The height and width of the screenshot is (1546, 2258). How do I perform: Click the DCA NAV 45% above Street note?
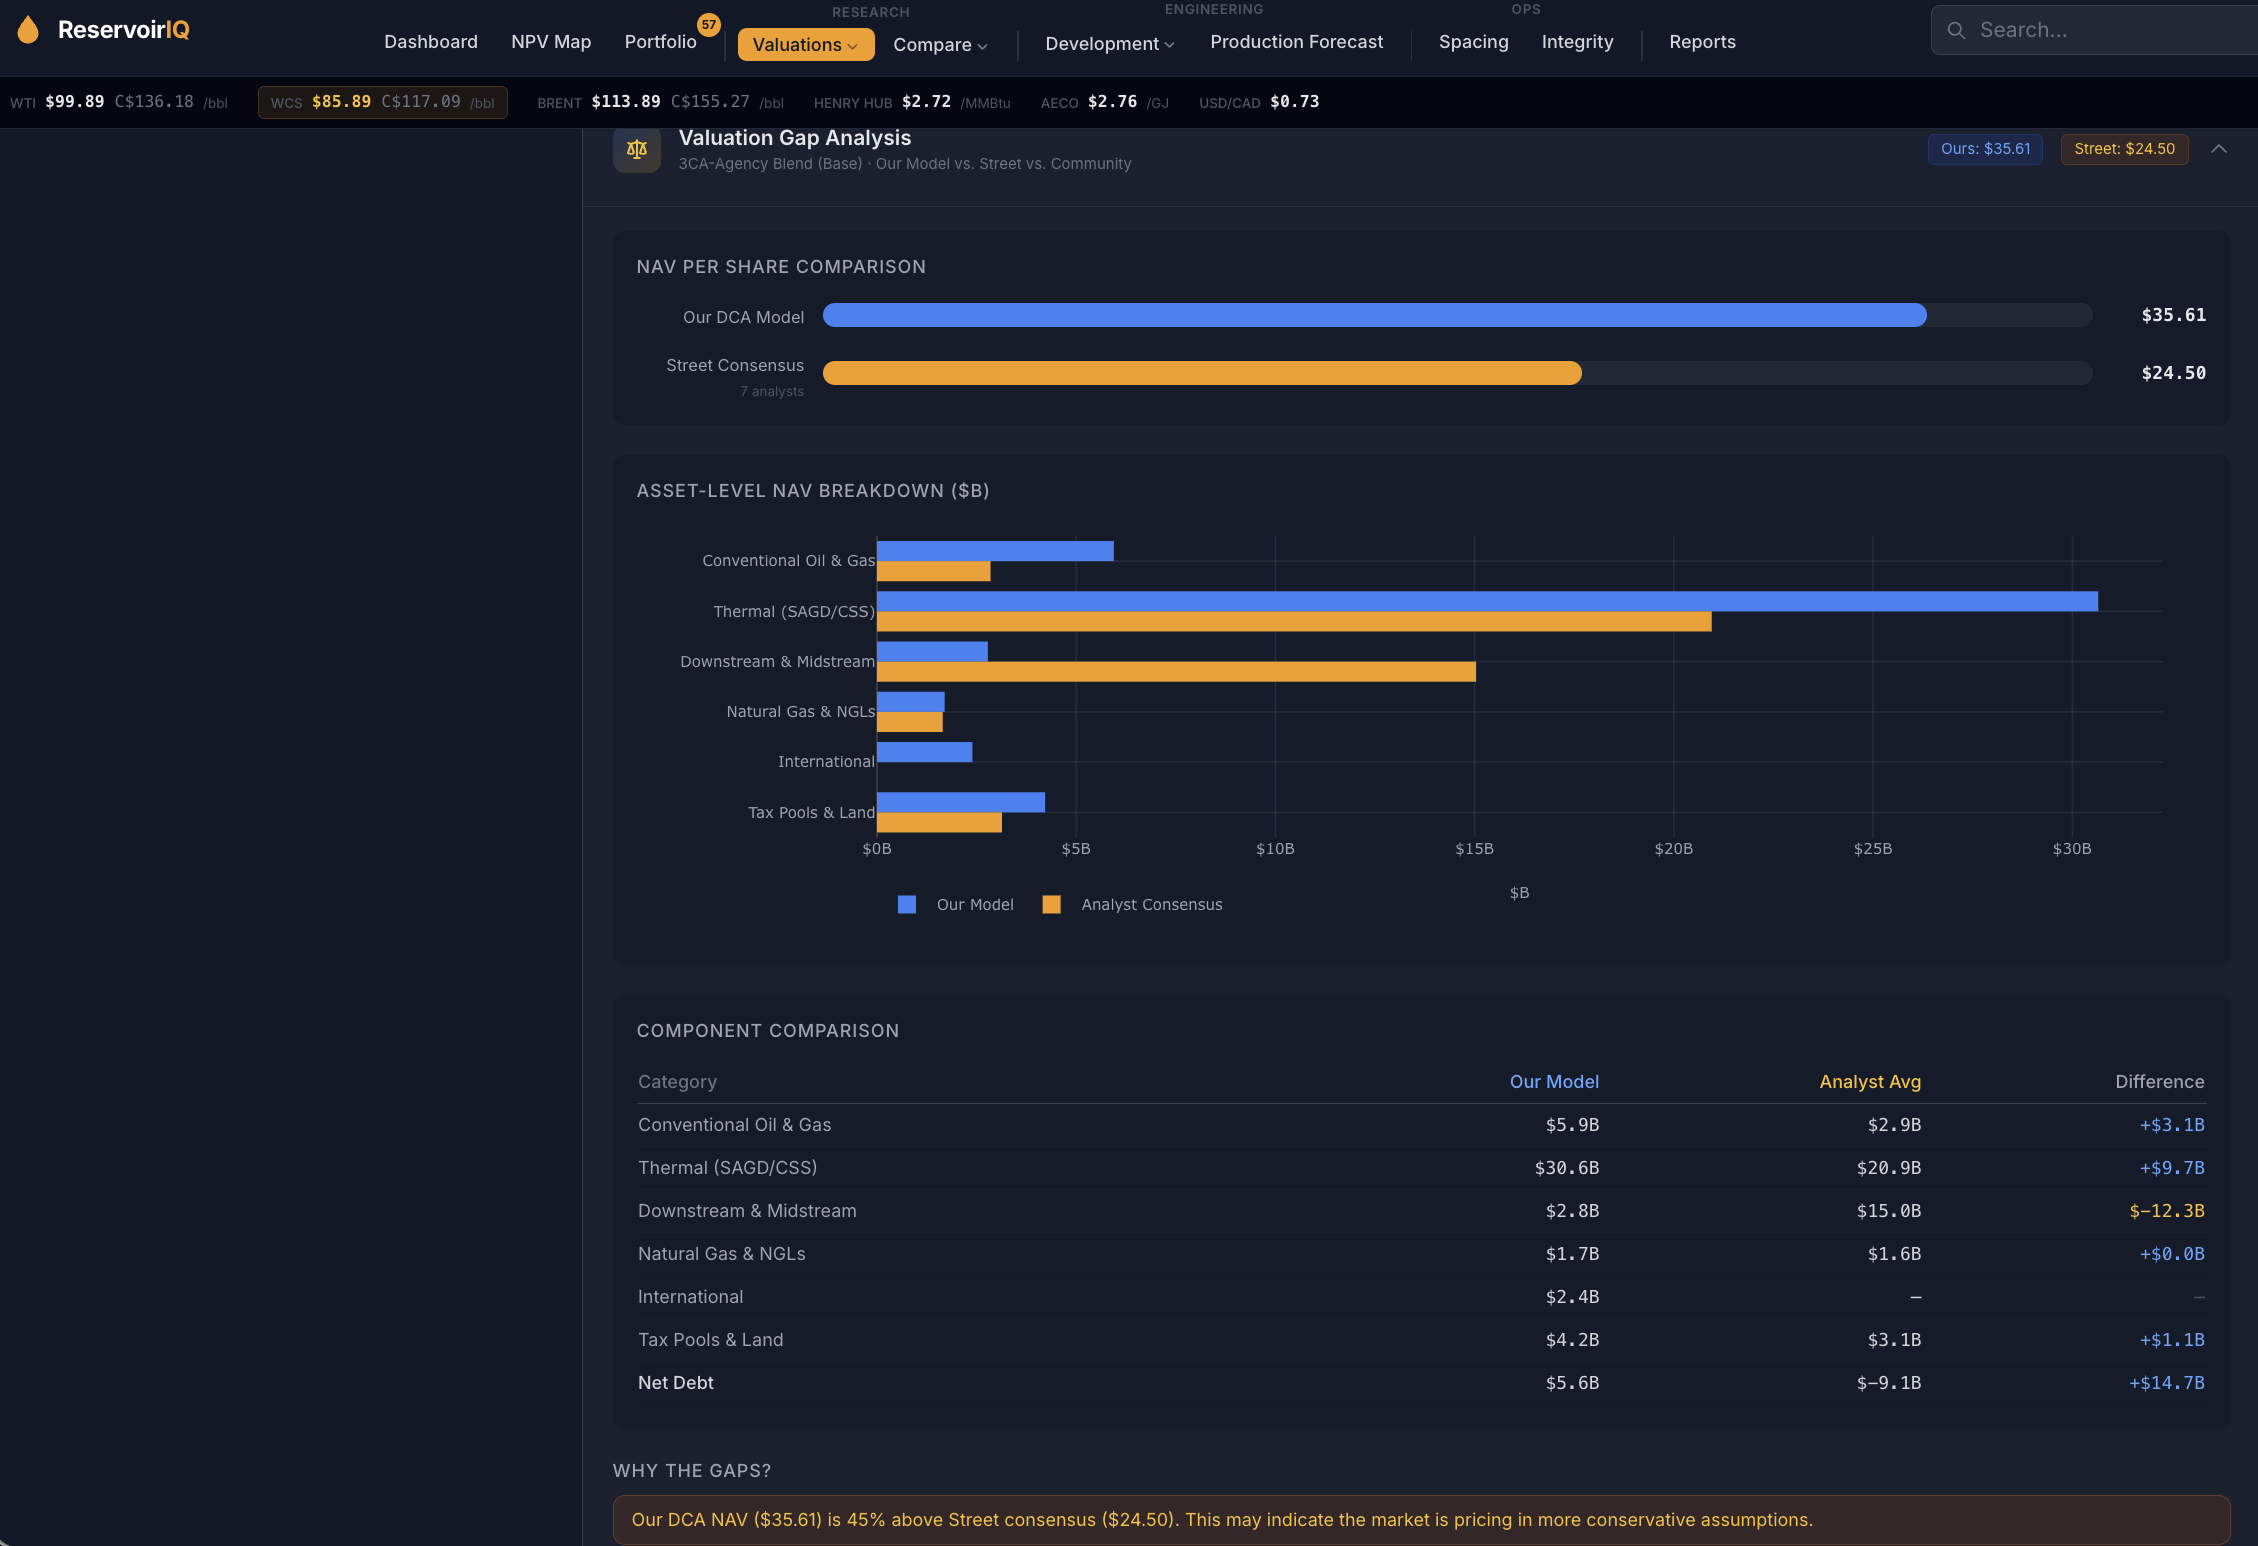[x=1421, y=1519]
